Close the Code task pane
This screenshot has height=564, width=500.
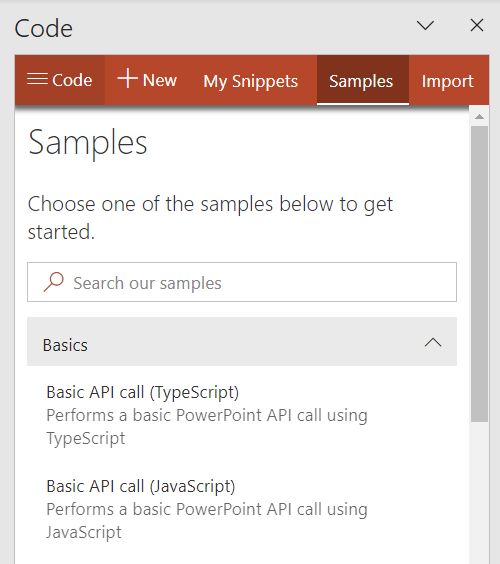[x=477, y=26]
